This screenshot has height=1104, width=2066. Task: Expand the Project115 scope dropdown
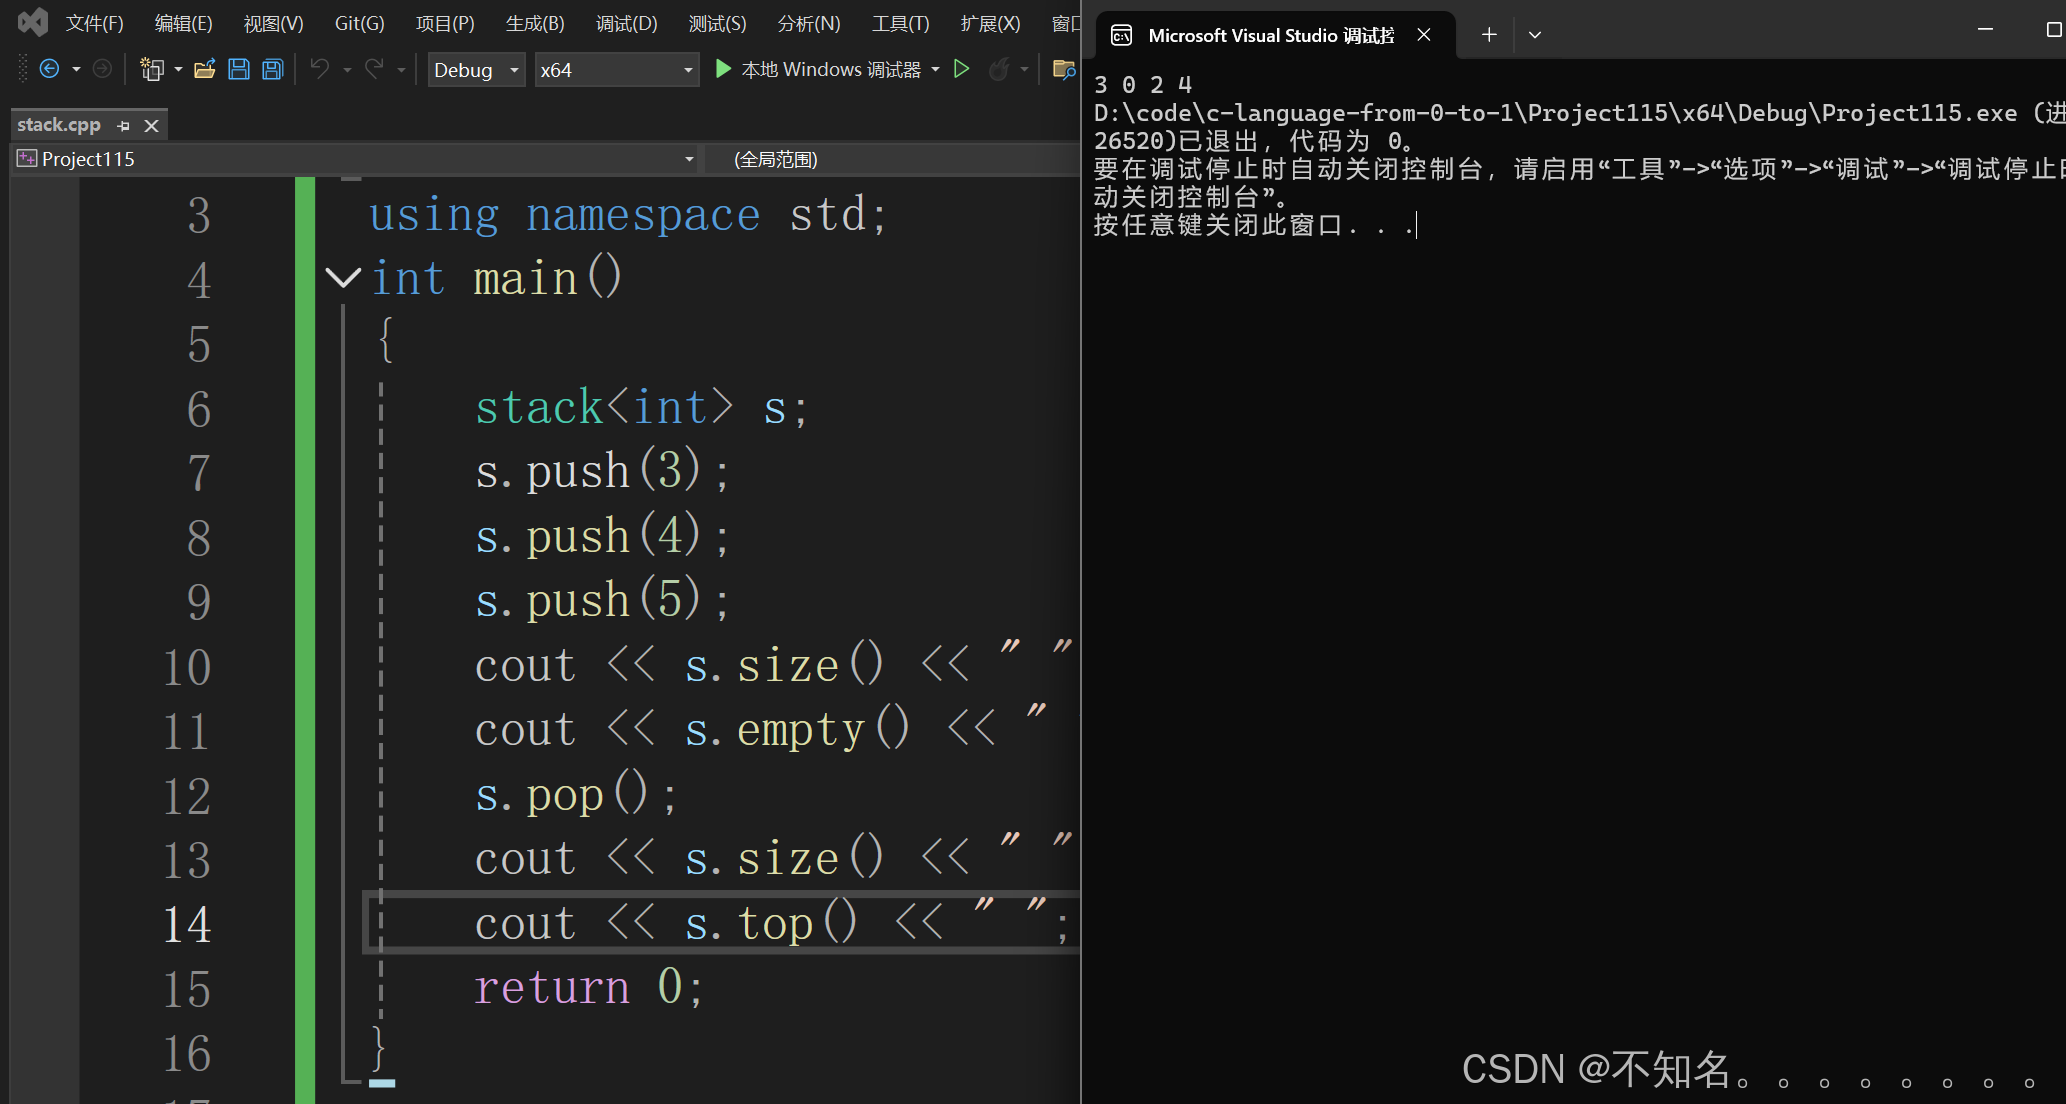pyautogui.click(x=688, y=159)
